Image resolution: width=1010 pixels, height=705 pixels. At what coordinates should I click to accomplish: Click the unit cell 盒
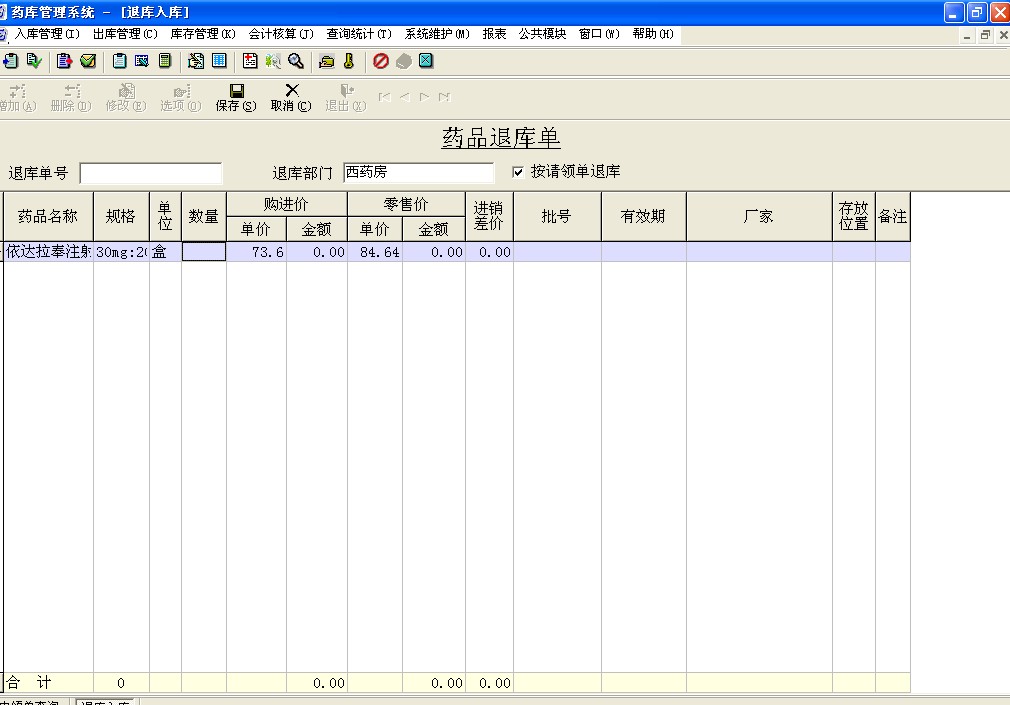tap(165, 252)
